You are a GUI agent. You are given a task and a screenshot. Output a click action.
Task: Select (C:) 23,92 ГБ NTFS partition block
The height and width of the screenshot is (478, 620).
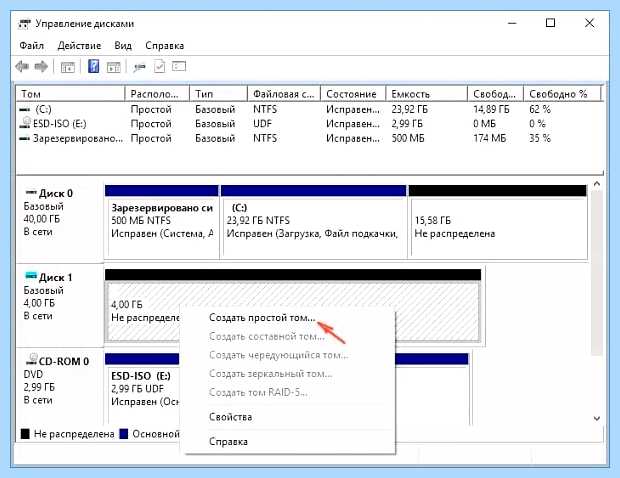click(x=314, y=222)
